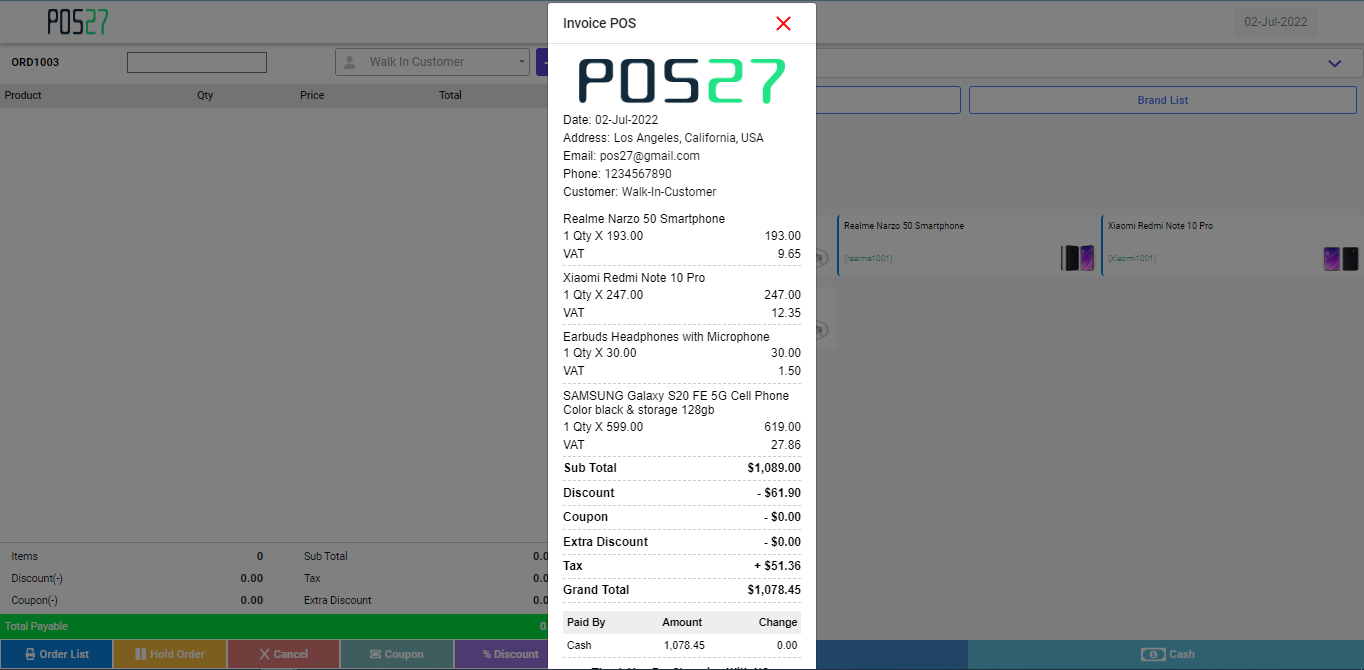The height and width of the screenshot is (670, 1364).
Task: Expand the Walk In Customer dropdown
Action: (x=432, y=62)
